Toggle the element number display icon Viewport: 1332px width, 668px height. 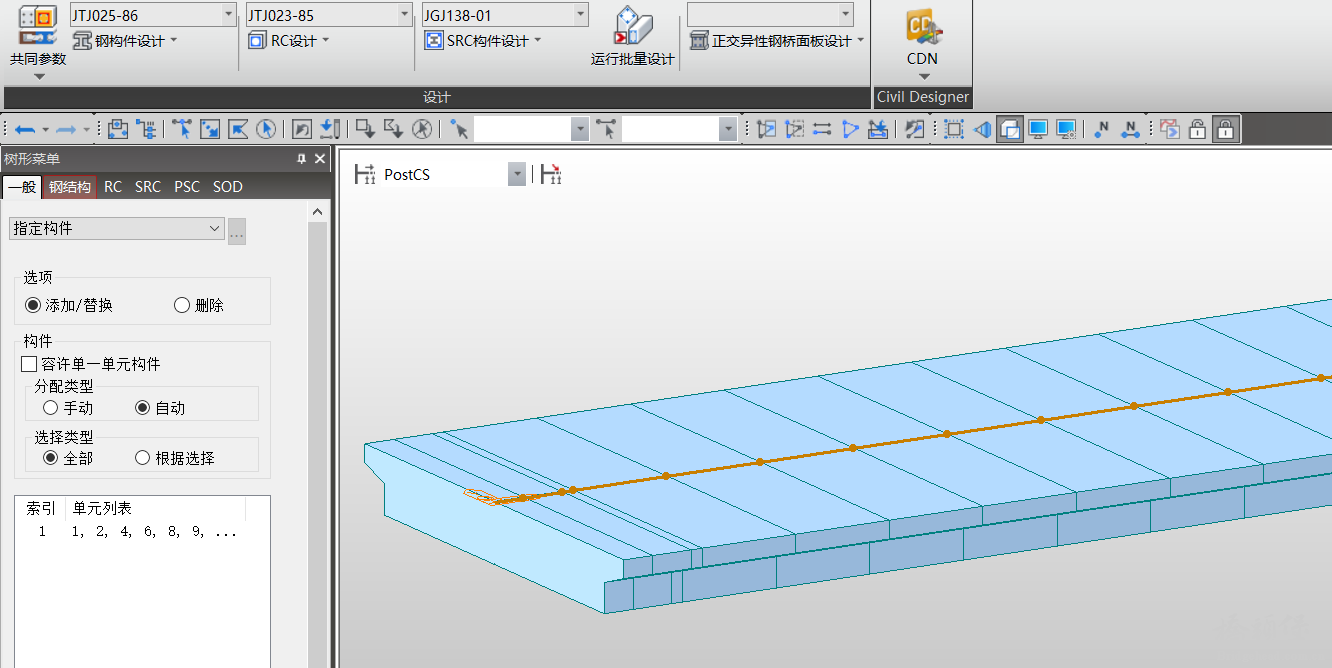click(1130, 129)
